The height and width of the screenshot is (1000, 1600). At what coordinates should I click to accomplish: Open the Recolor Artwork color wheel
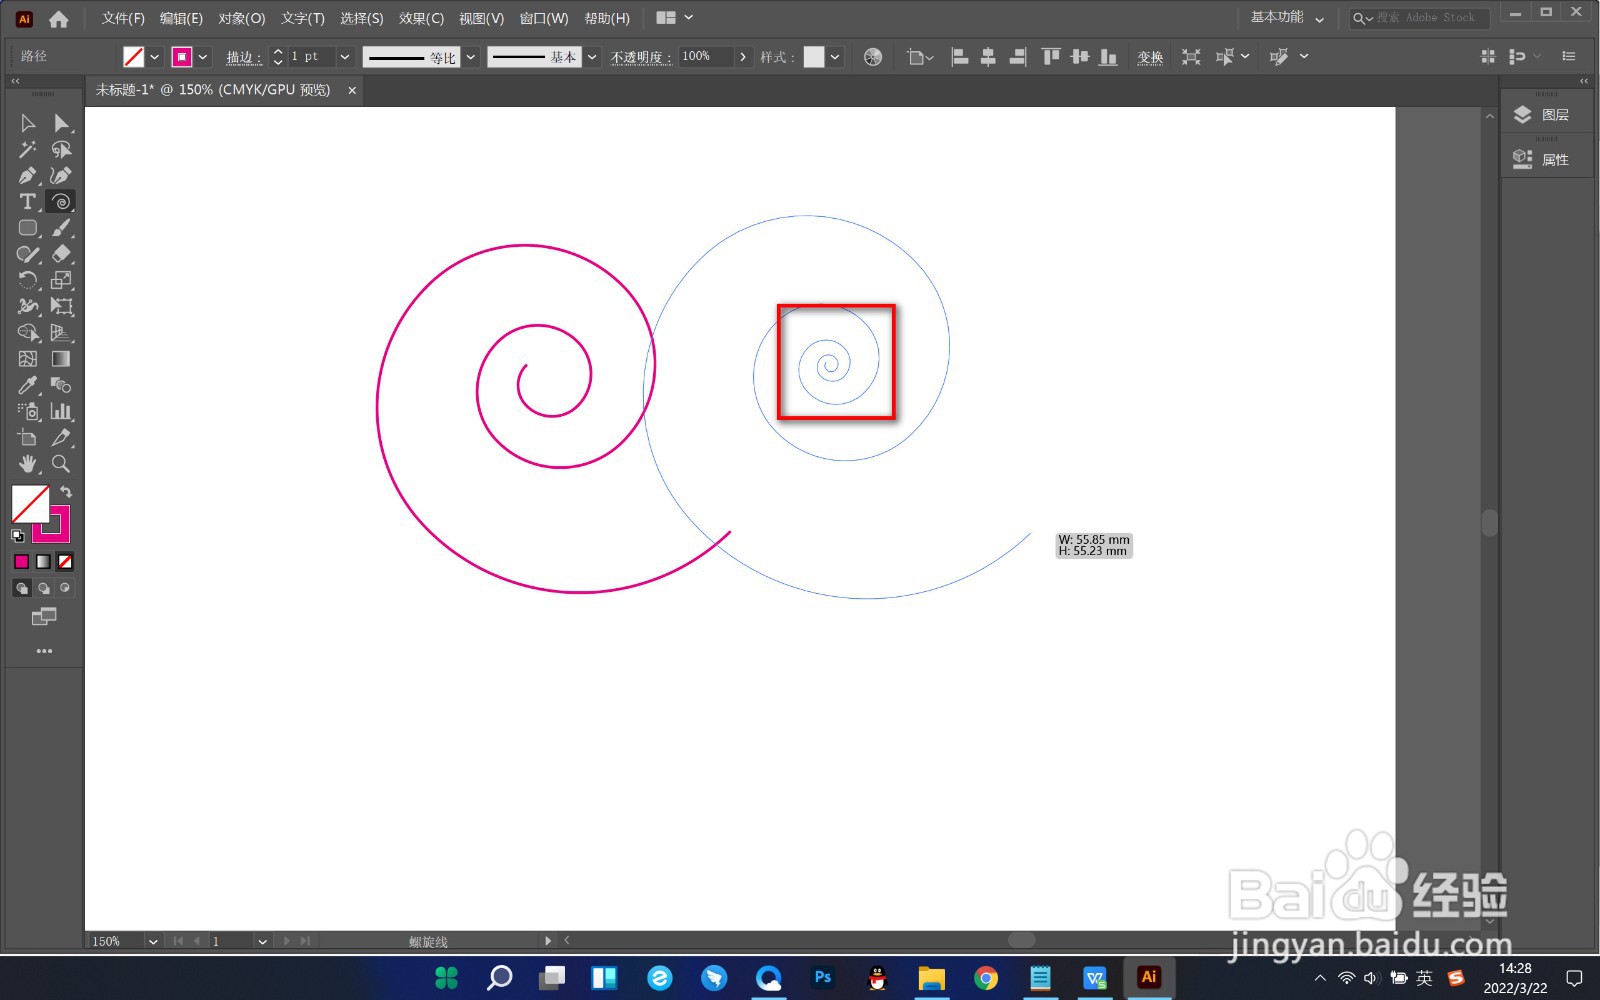(x=873, y=57)
